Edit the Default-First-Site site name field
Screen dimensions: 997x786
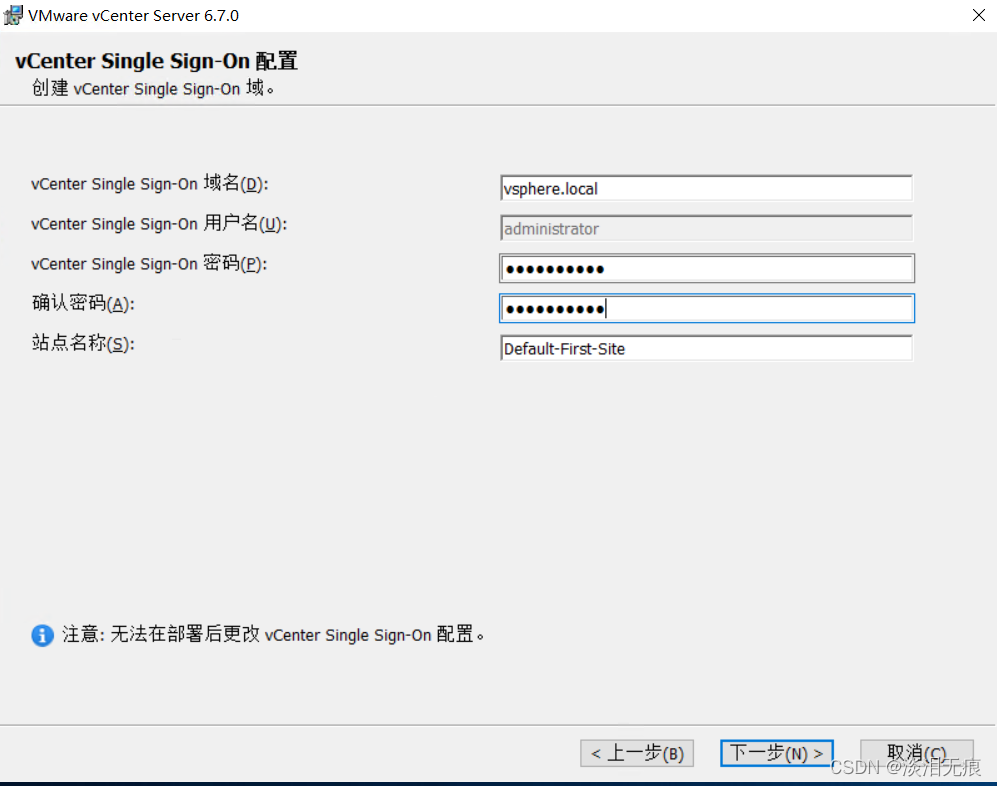(706, 348)
